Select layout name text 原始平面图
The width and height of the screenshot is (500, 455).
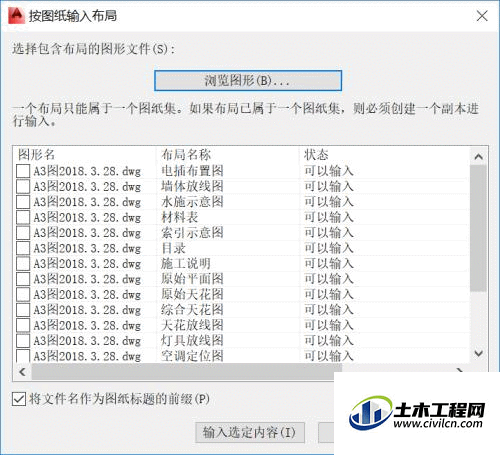coord(192,279)
